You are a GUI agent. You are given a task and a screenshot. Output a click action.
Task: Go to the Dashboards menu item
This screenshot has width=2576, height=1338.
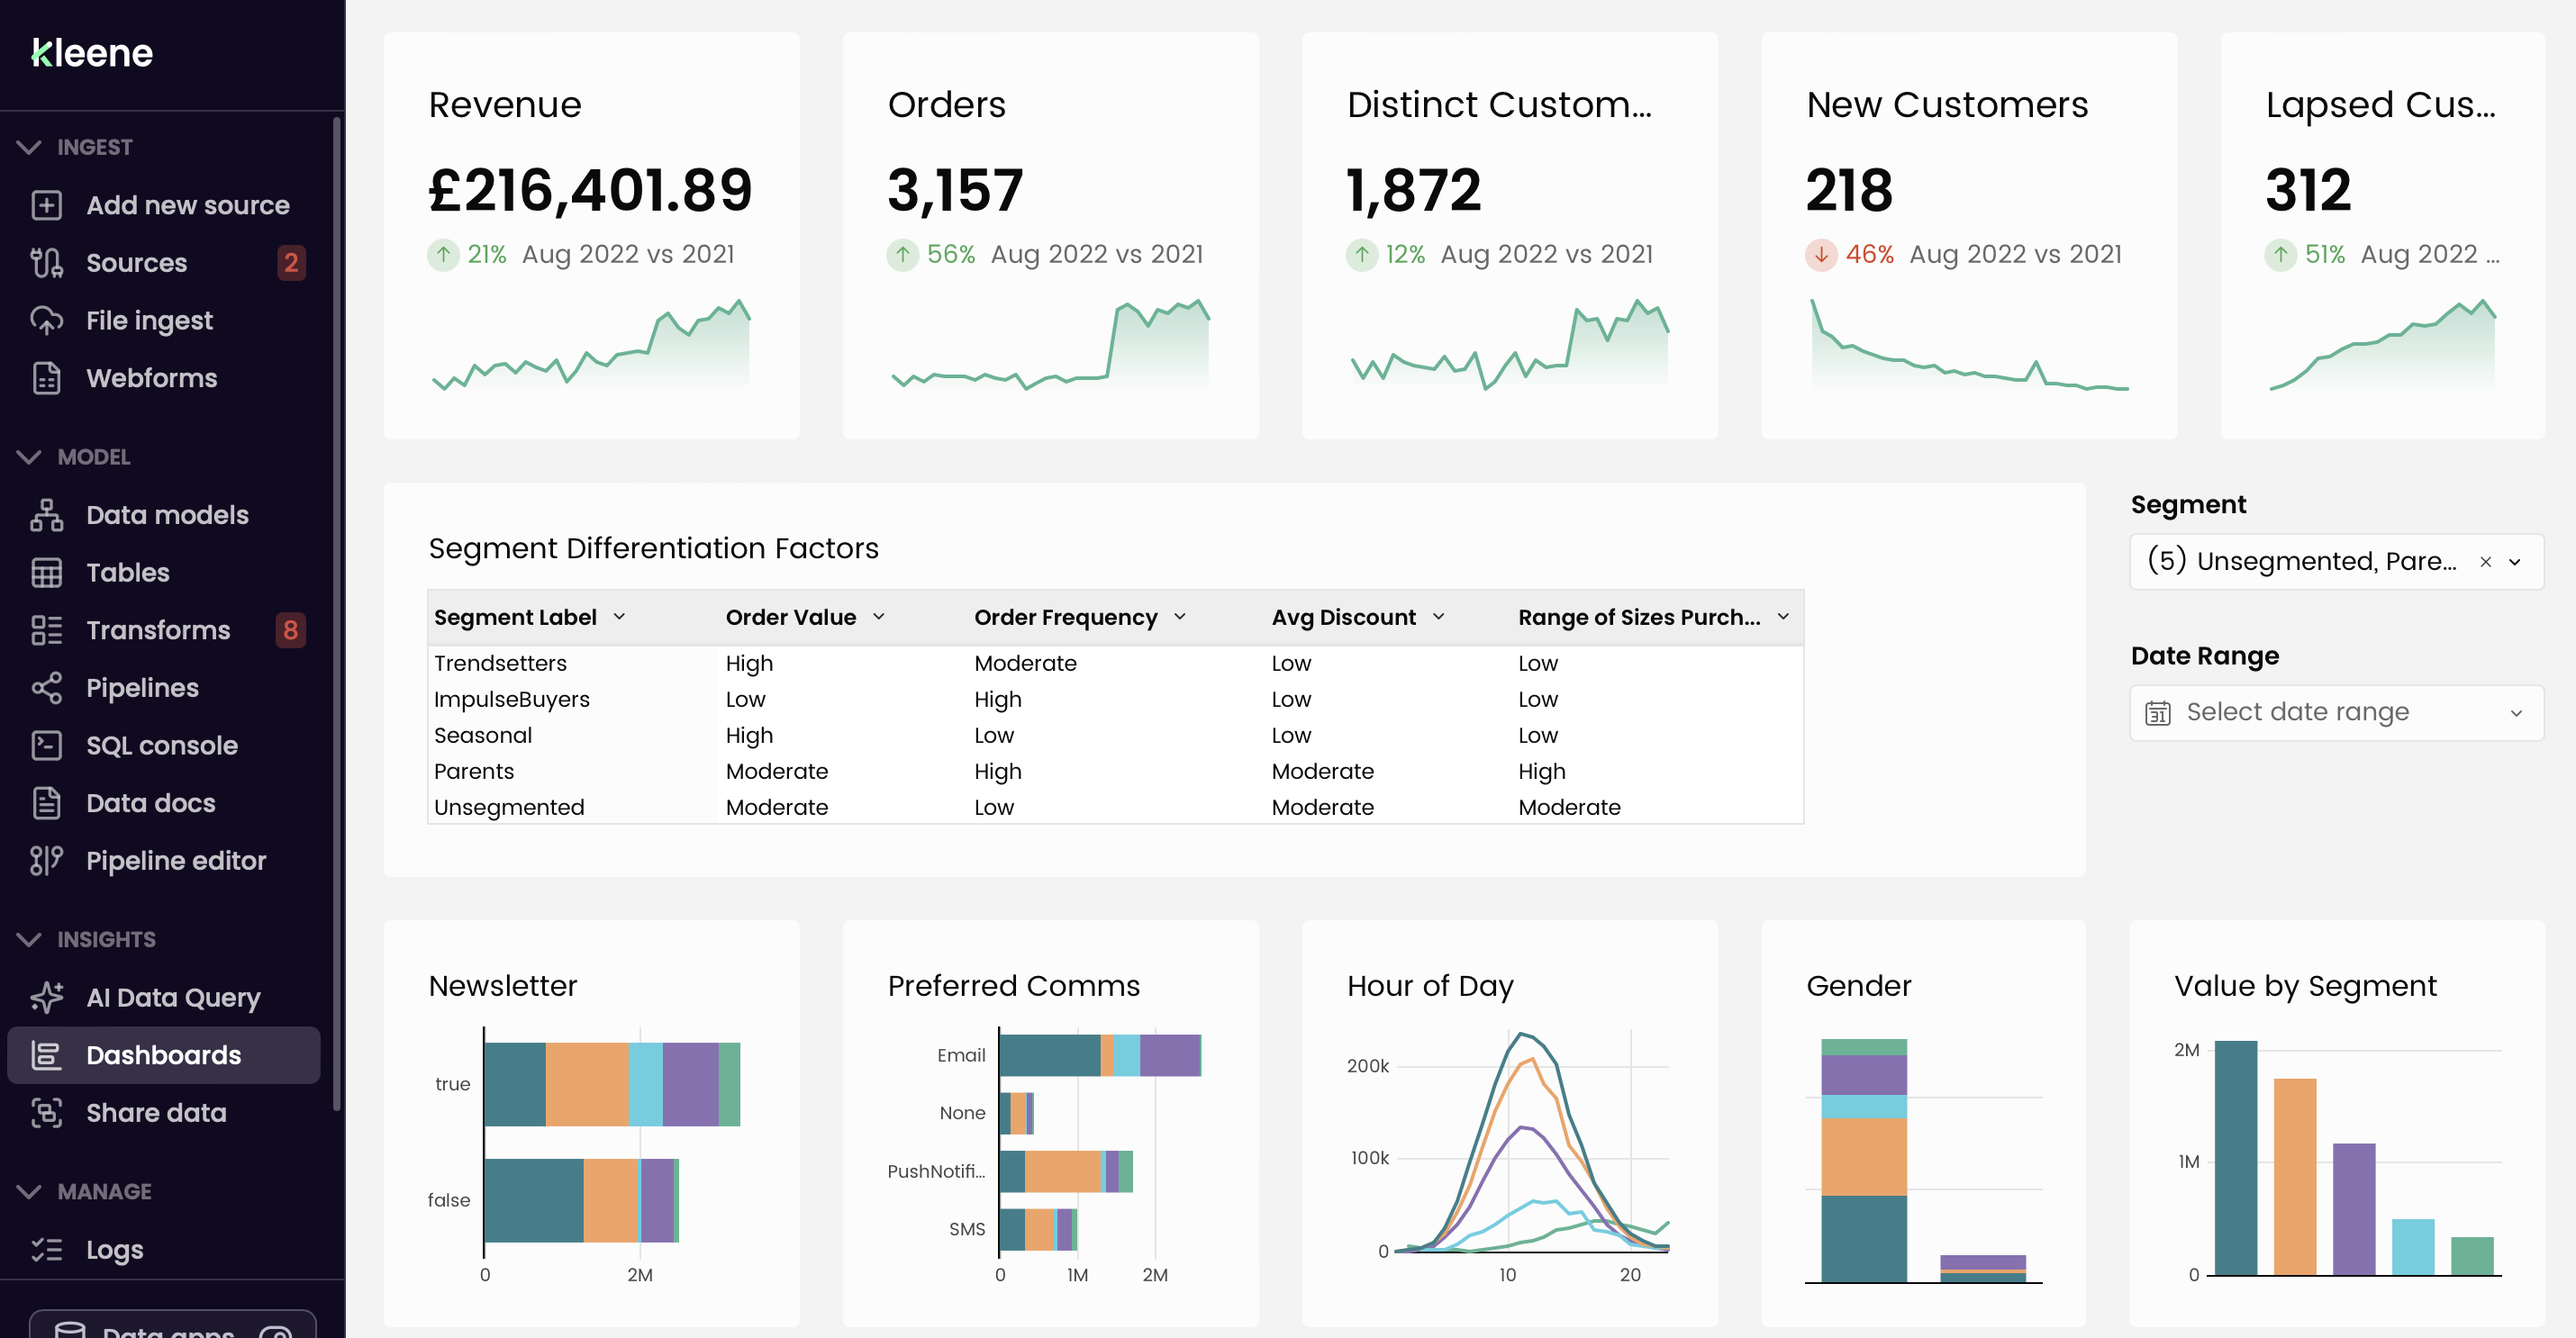point(163,1055)
